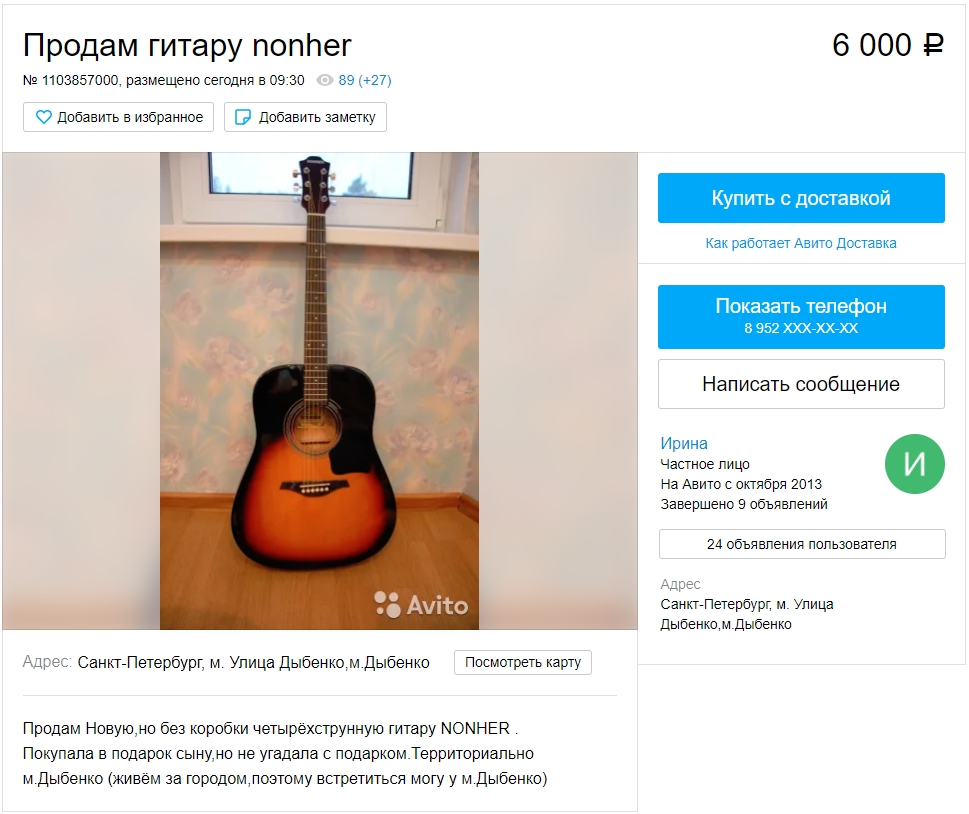Click Написать сообщение button
Screen dimensions: 969x814
pyautogui.click(x=801, y=384)
